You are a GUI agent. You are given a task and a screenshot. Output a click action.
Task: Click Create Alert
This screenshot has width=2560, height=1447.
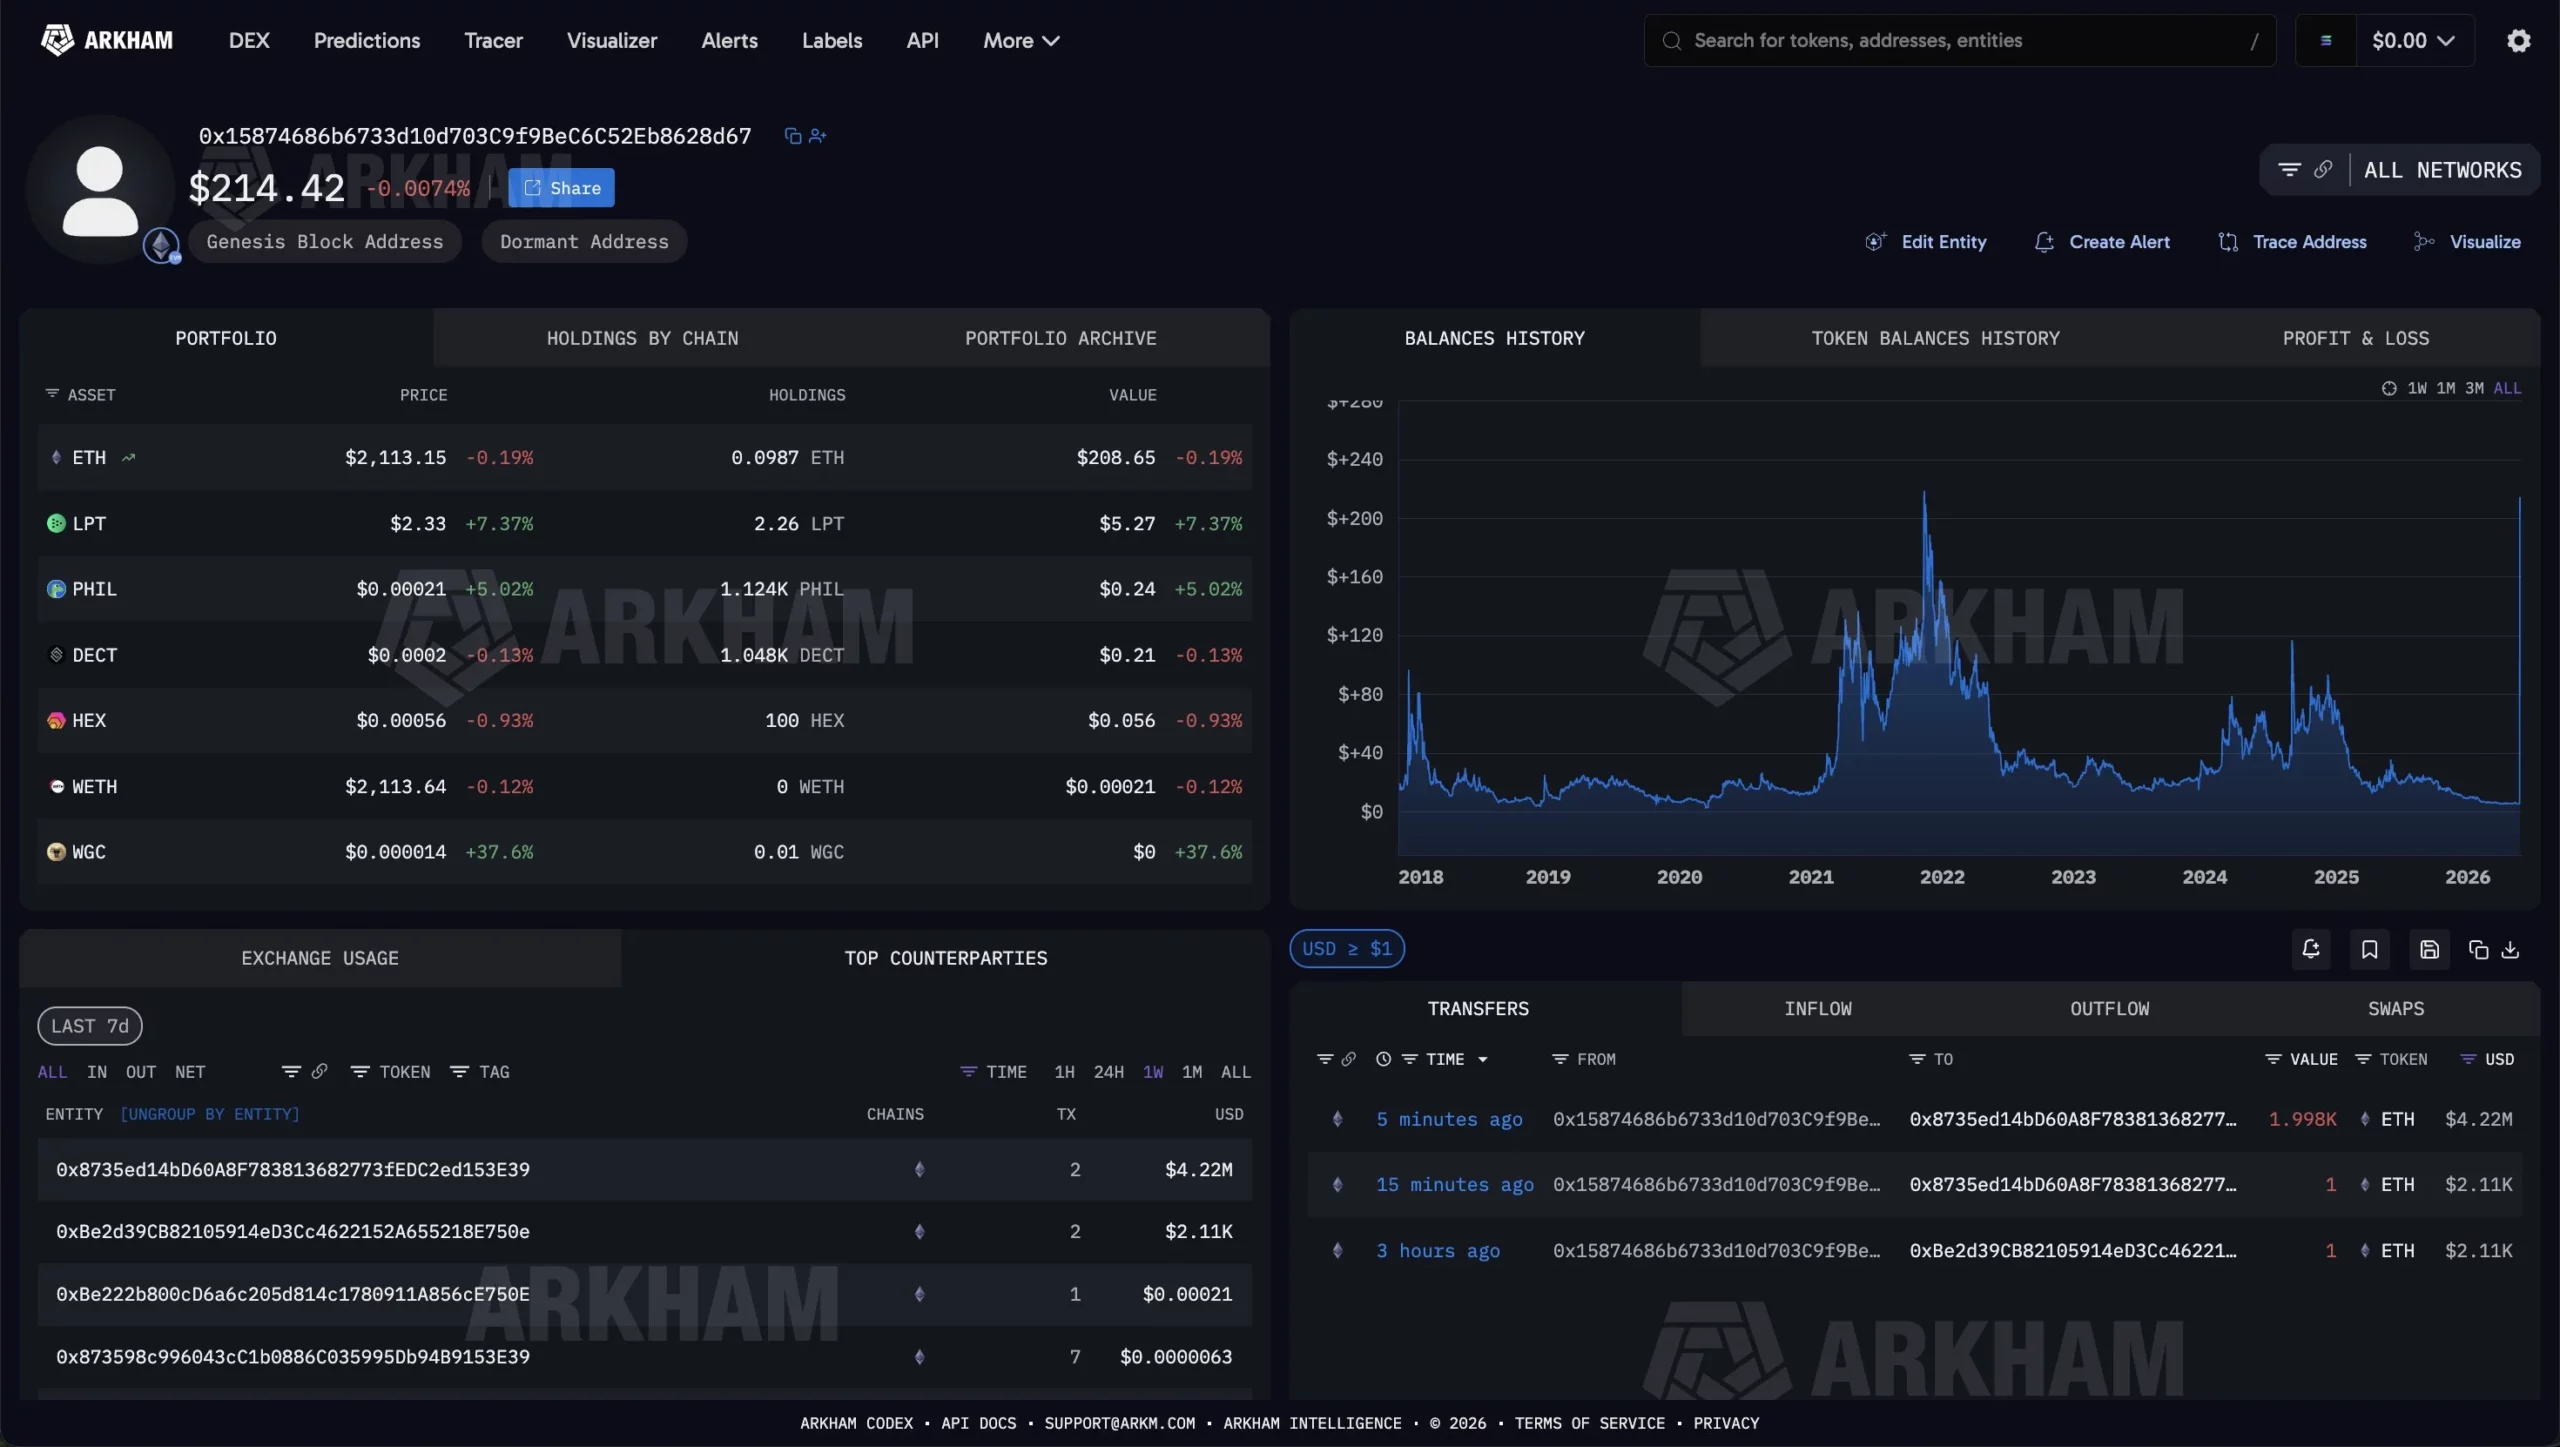[x=2102, y=242]
